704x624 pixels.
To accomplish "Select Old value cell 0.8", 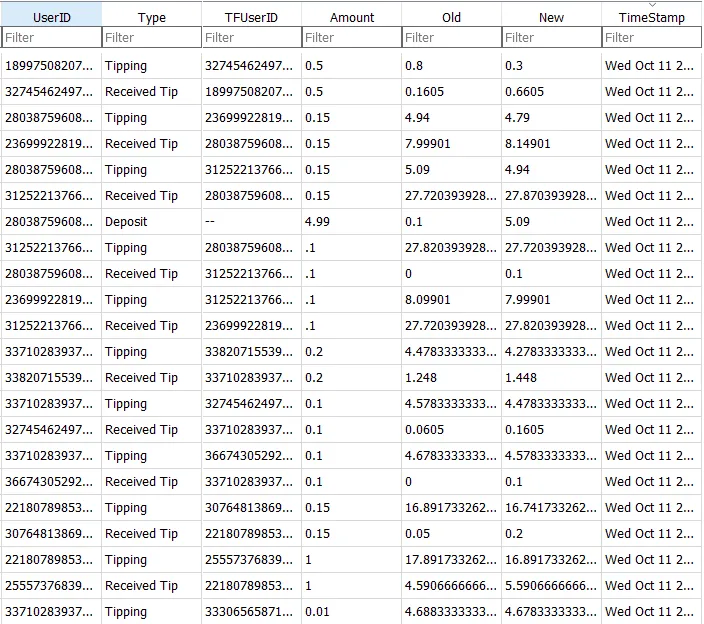I will click(451, 66).
